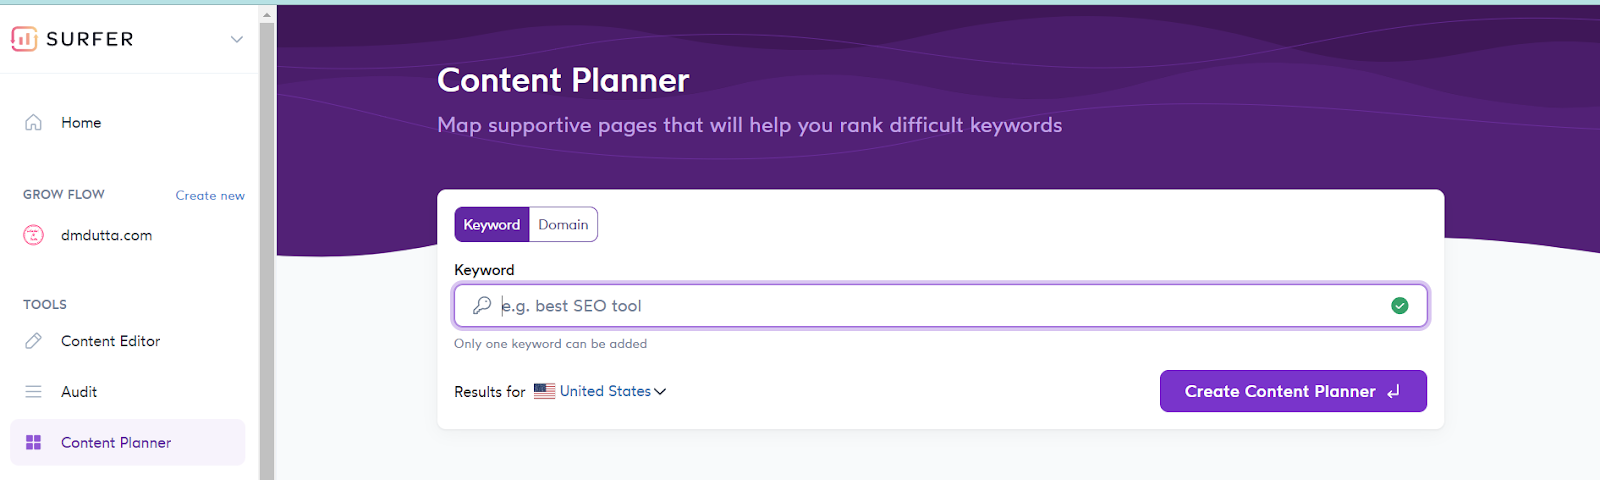Click the Content Planner grid icon
1600x480 pixels.
tap(33, 442)
